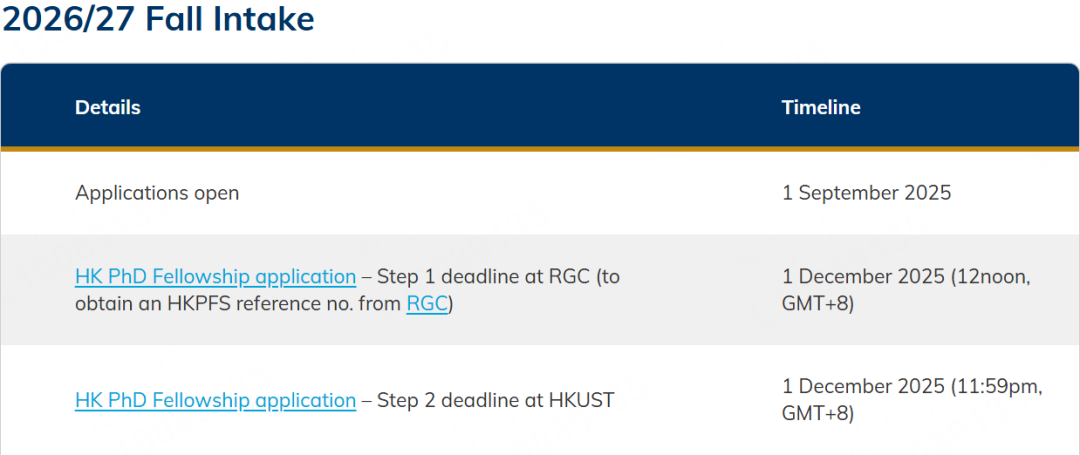This screenshot has height=455, width=1080.
Task: Click the 1 December 2025 12noon deadline cell
Action: click(x=906, y=290)
